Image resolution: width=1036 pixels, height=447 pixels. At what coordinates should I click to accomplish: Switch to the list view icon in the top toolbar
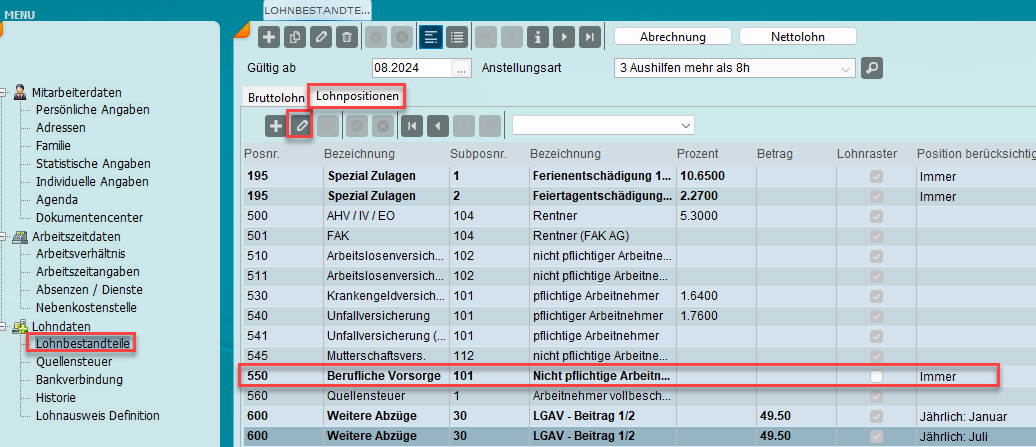pos(457,37)
